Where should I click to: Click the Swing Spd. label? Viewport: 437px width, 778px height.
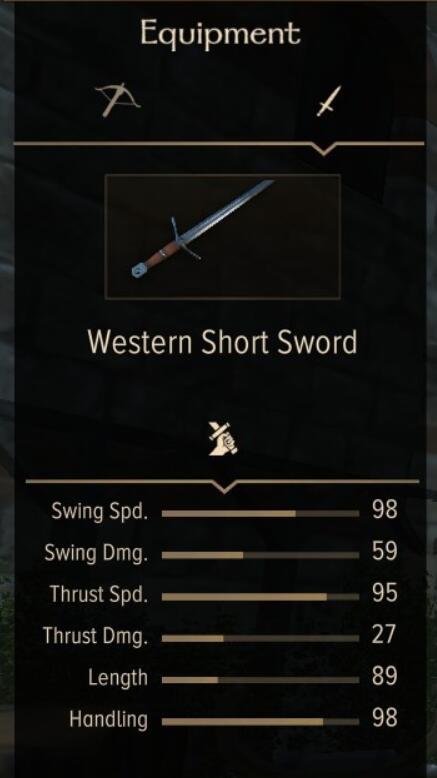pos(100,512)
